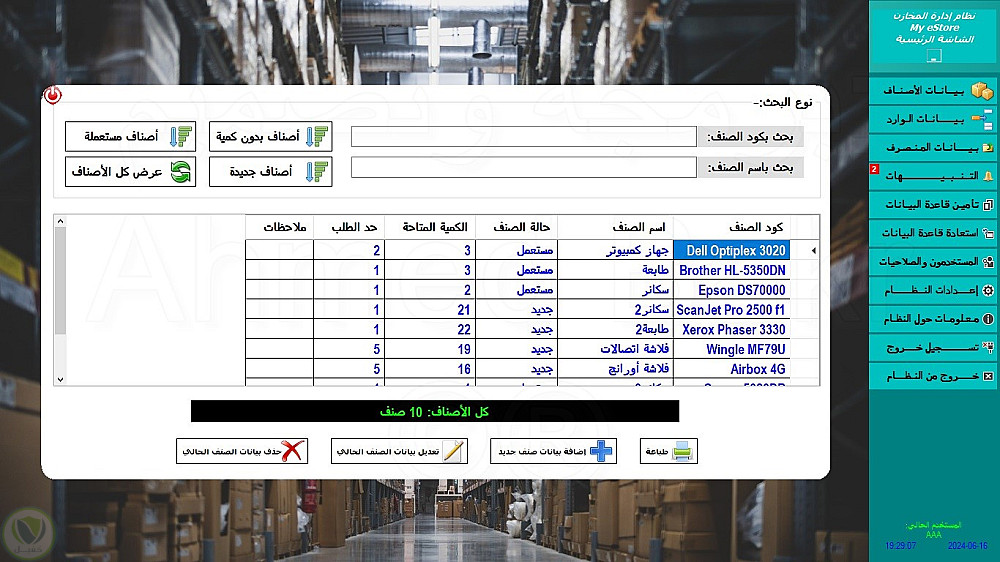The width and height of the screenshot is (1000, 562).
Task: Click the info icon beside معلومات حول النظام
Action: (x=988, y=319)
